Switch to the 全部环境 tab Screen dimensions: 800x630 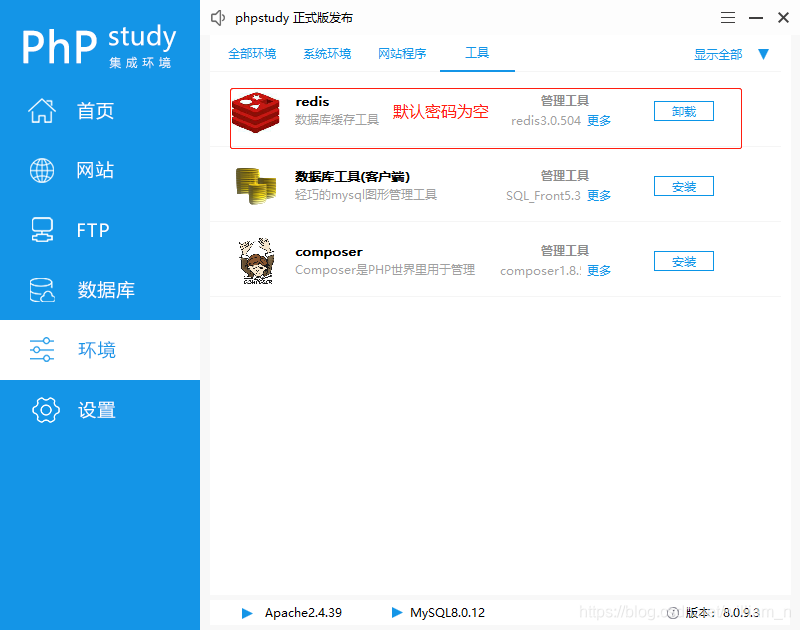(x=252, y=54)
